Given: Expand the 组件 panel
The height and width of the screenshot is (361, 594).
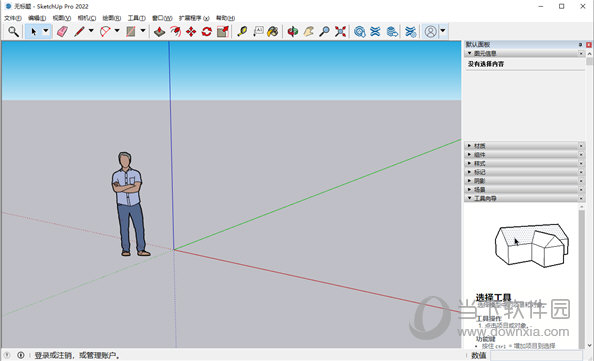Looking at the screenshot, I should pos(470,155).
